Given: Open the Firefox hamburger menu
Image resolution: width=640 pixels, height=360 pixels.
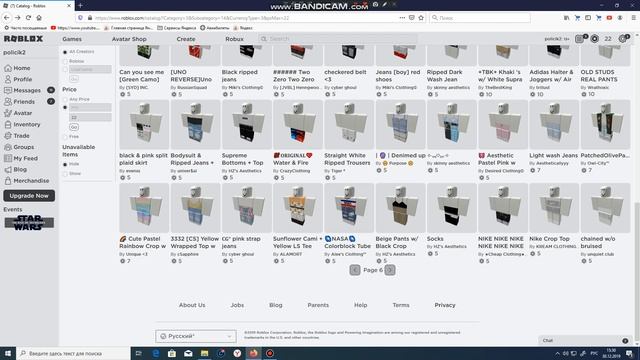Looking at the screenshot, I should point(633,18).
